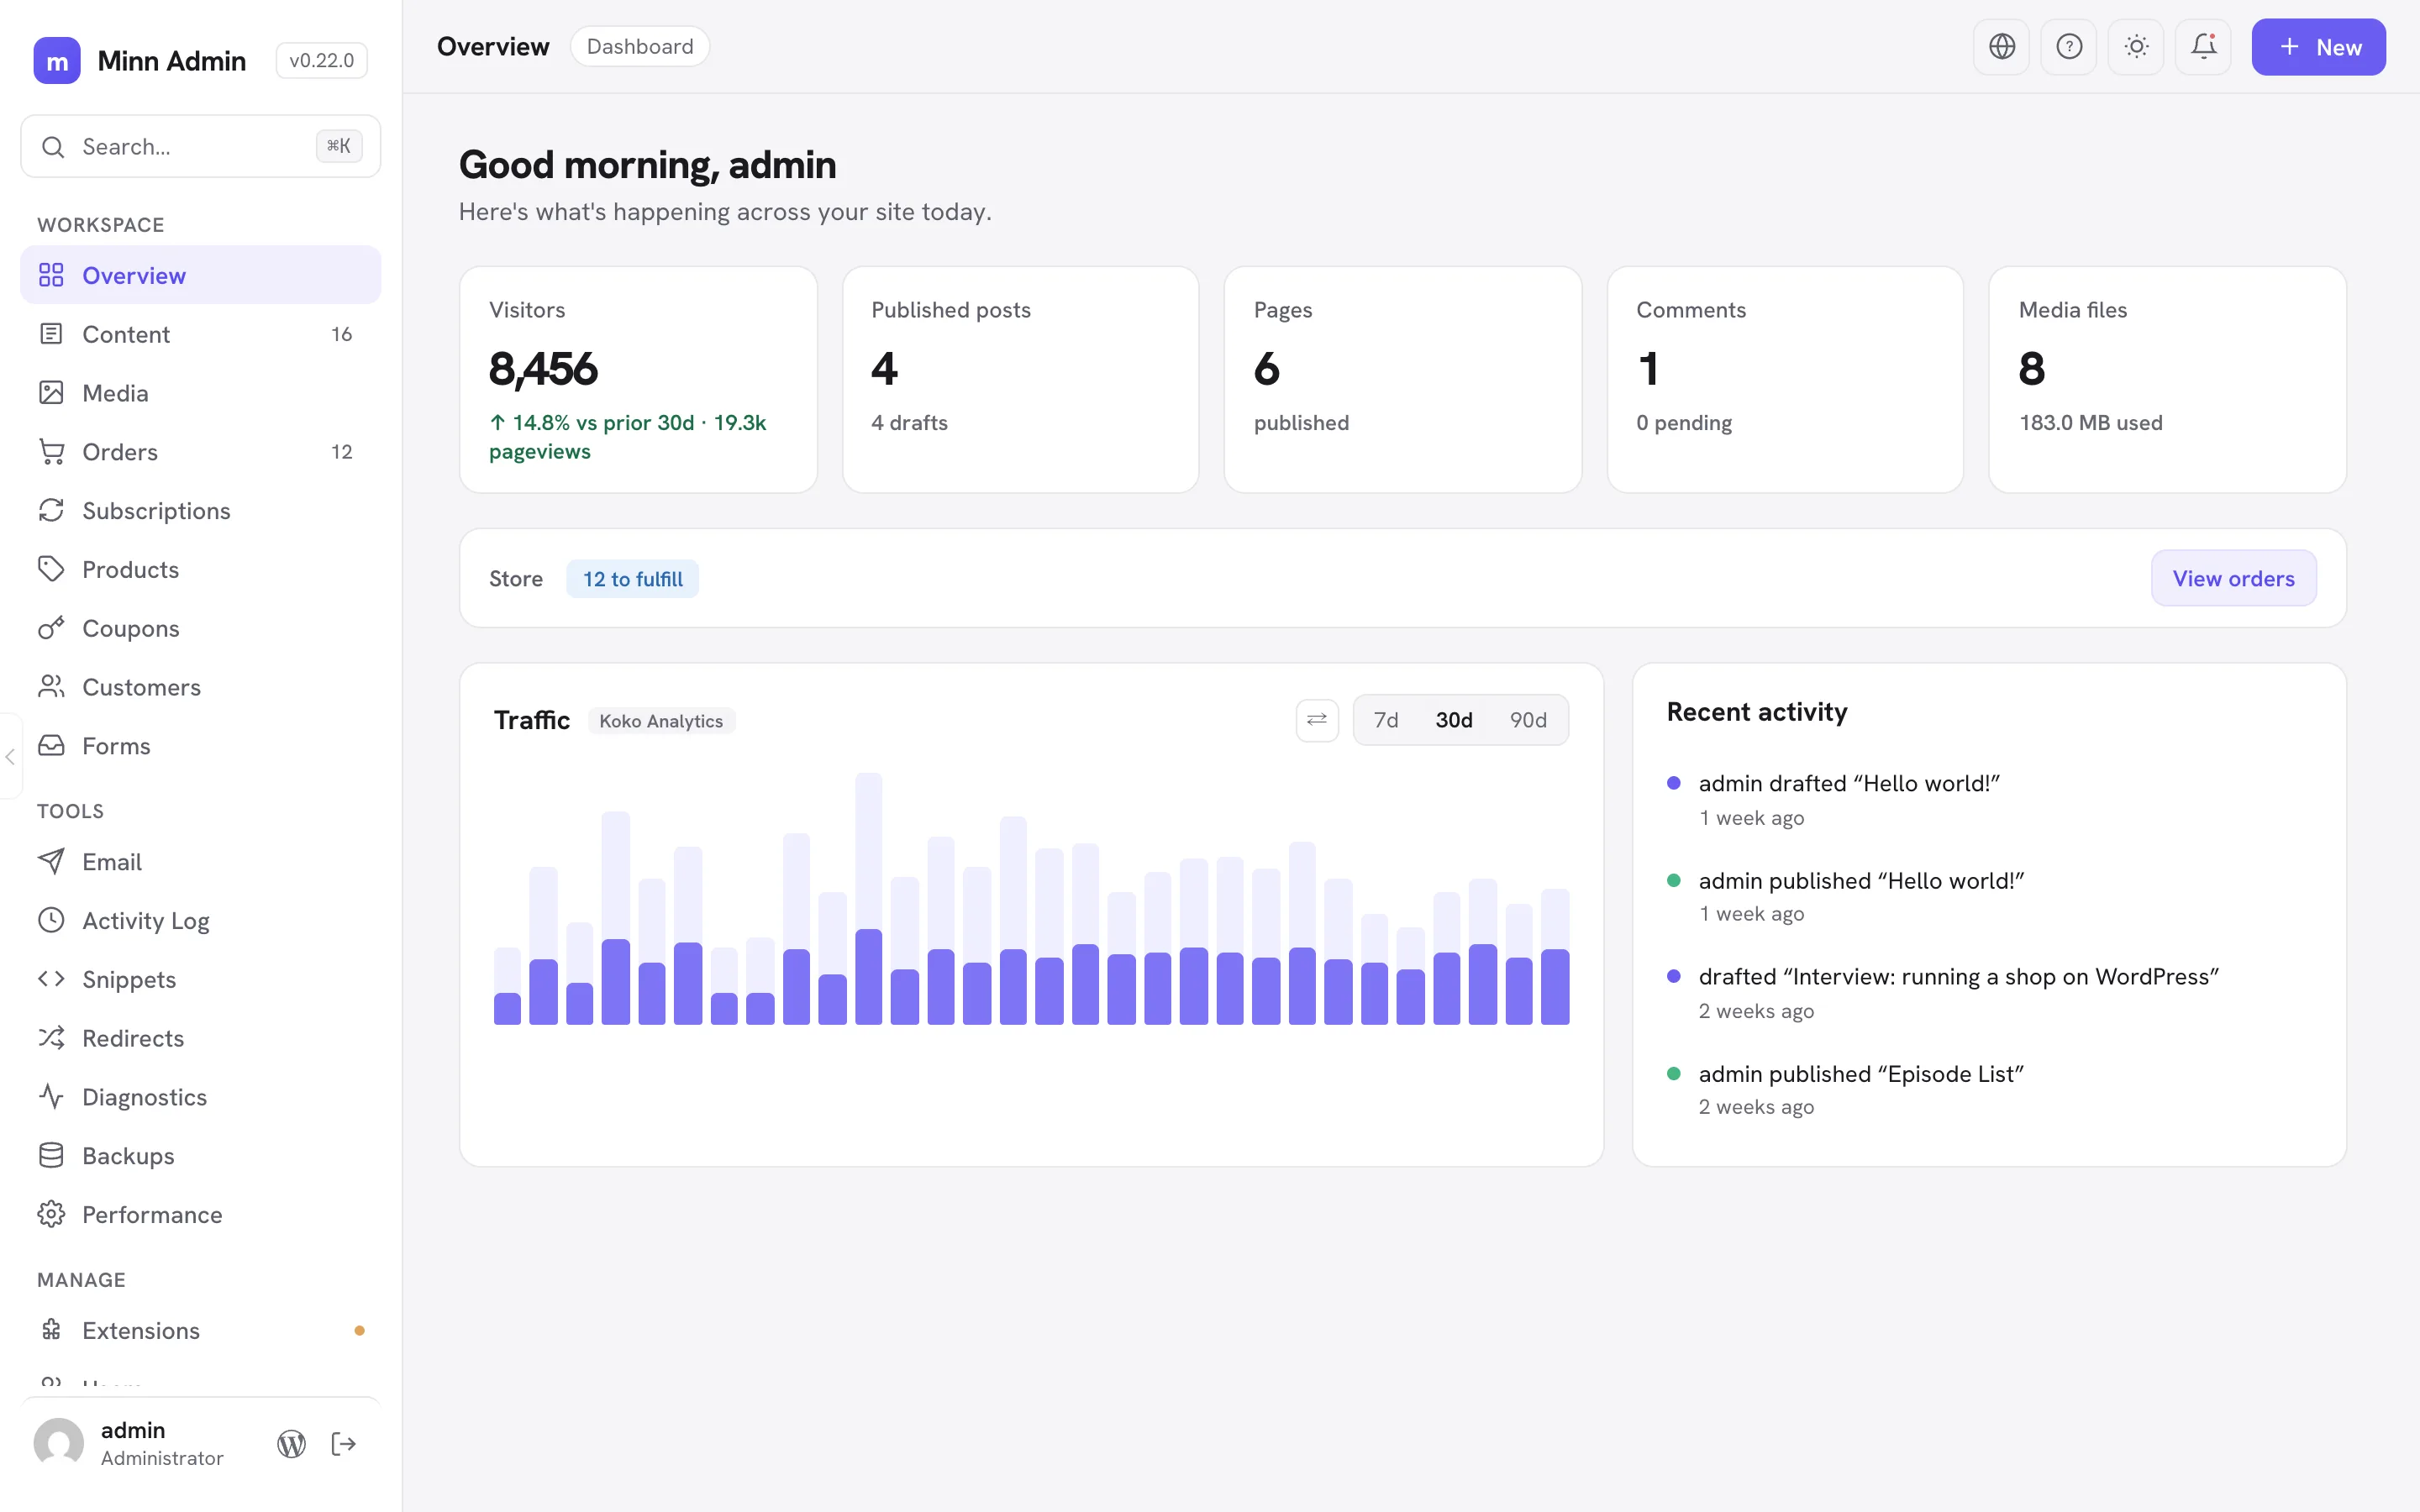
Task: Click the Customers icon
Action: point(51,687)
